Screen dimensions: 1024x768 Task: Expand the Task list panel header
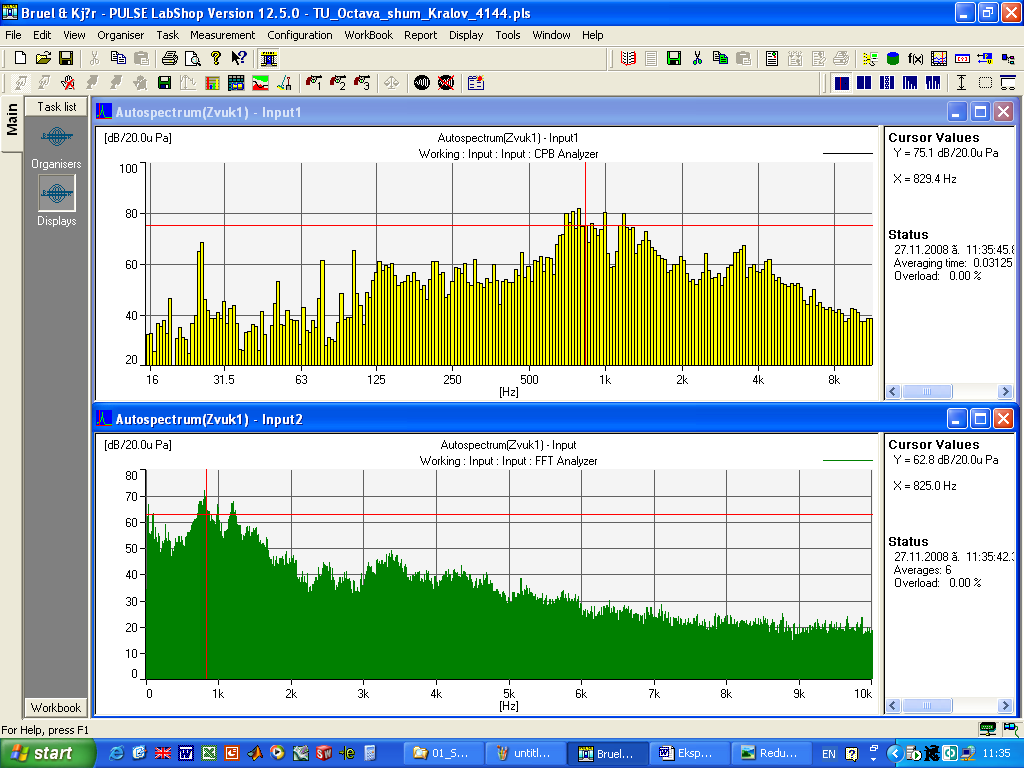click(x=56, y=106)
